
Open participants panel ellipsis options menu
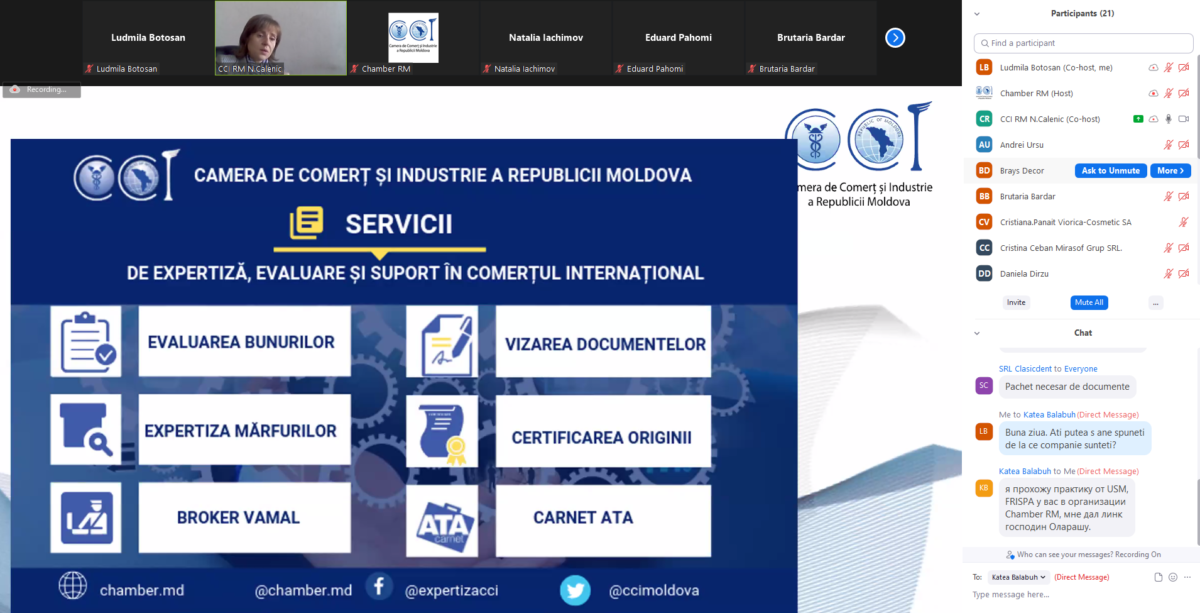[x=1156, y=302]
